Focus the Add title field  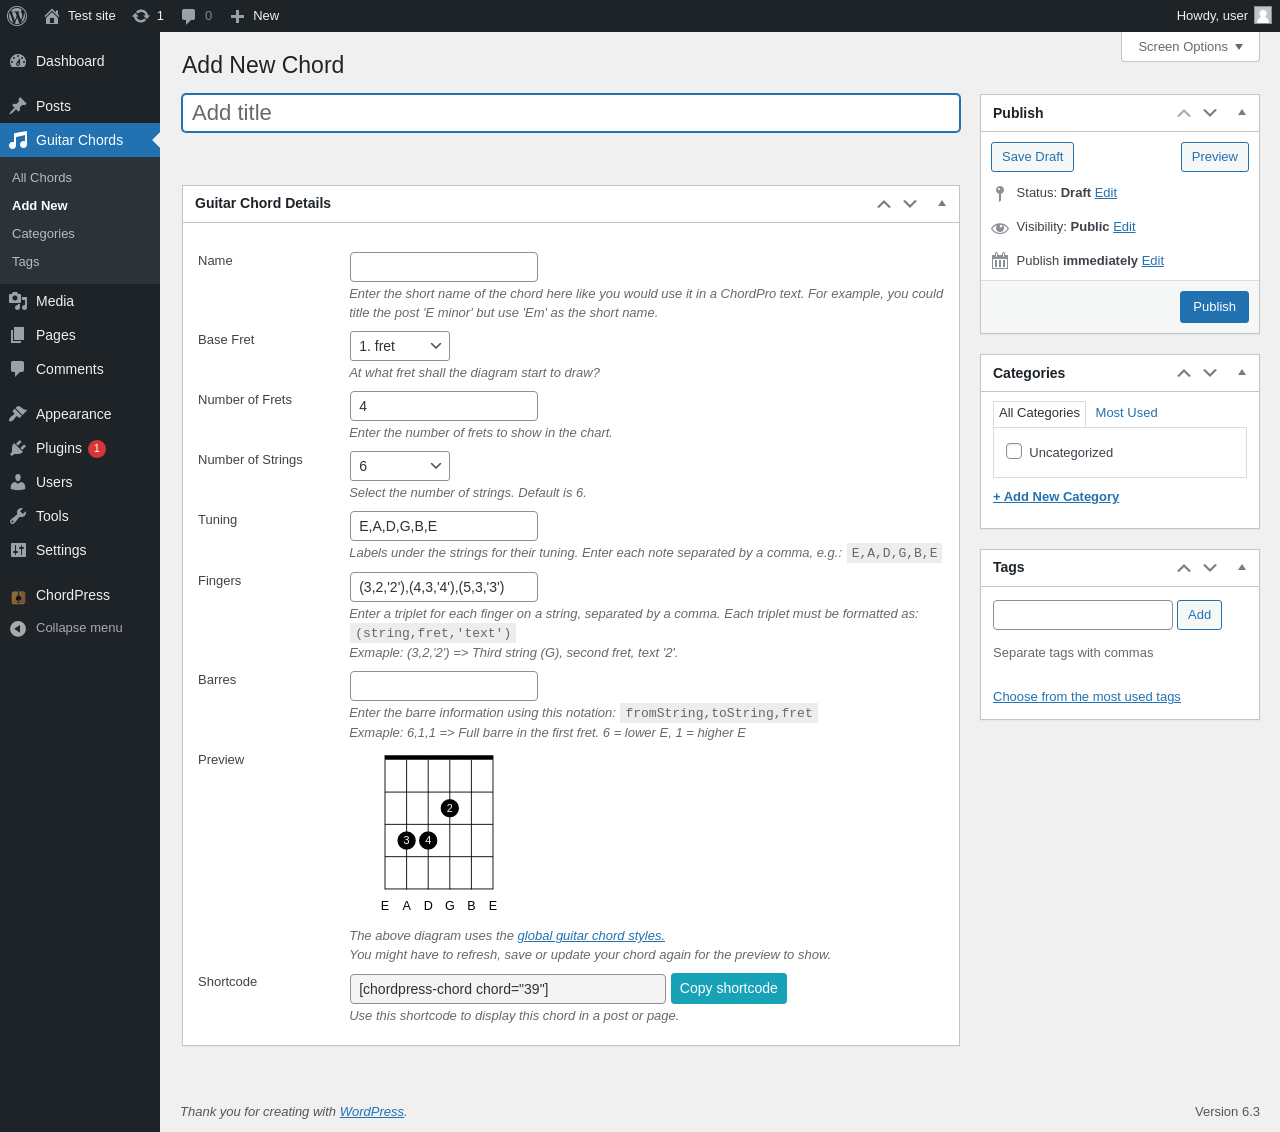coord(571,113)
